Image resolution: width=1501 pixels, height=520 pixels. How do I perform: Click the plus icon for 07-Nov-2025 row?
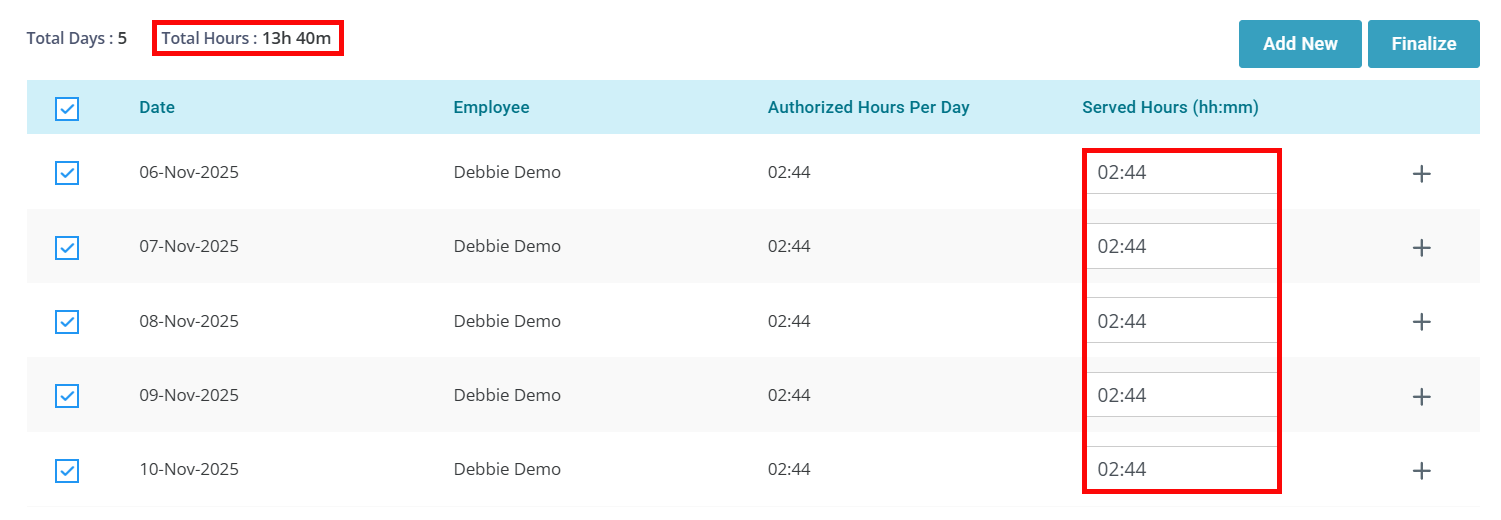coord(1421,248)
